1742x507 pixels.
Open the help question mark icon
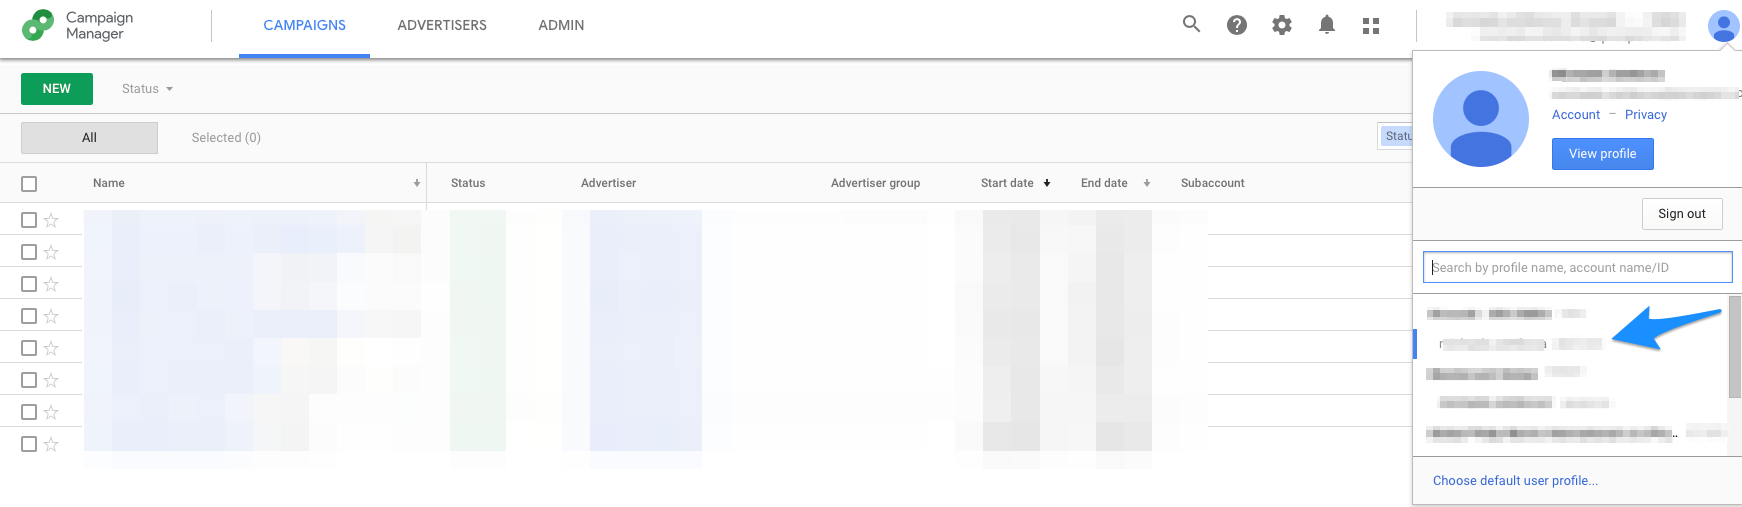(1237, 25)
